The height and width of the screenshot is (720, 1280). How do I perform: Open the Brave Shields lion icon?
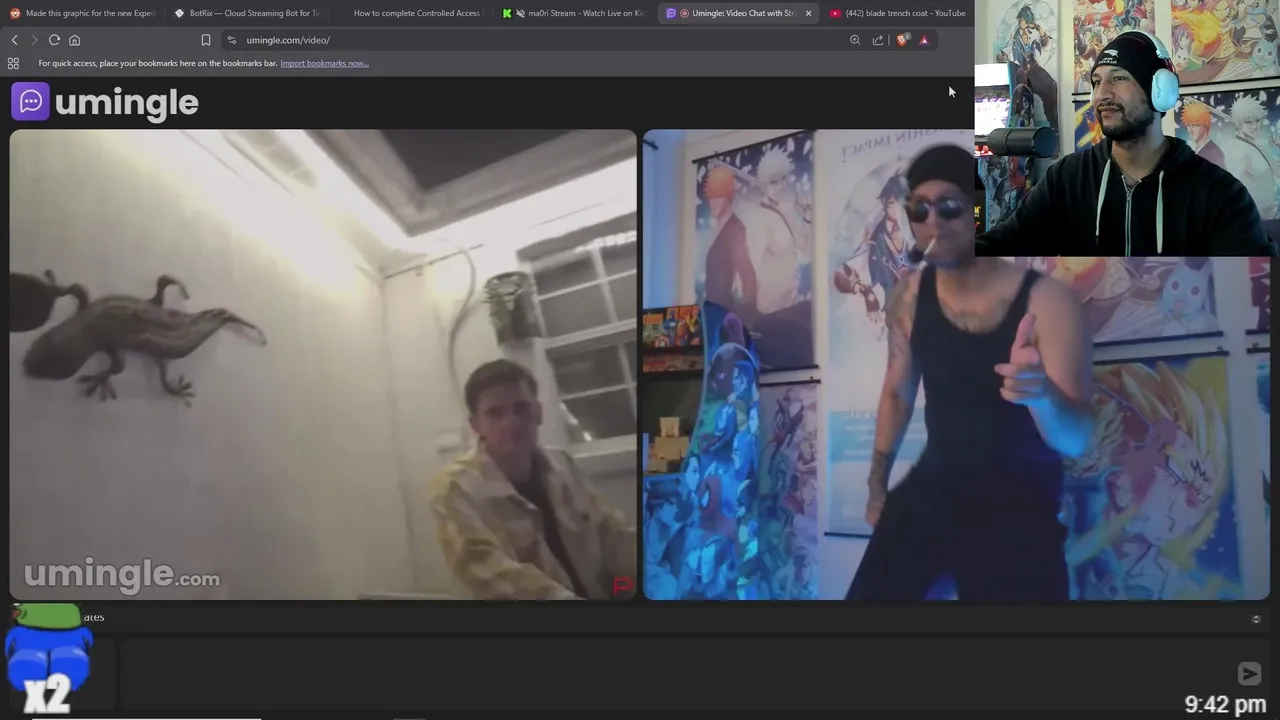[x=902, y=40]
